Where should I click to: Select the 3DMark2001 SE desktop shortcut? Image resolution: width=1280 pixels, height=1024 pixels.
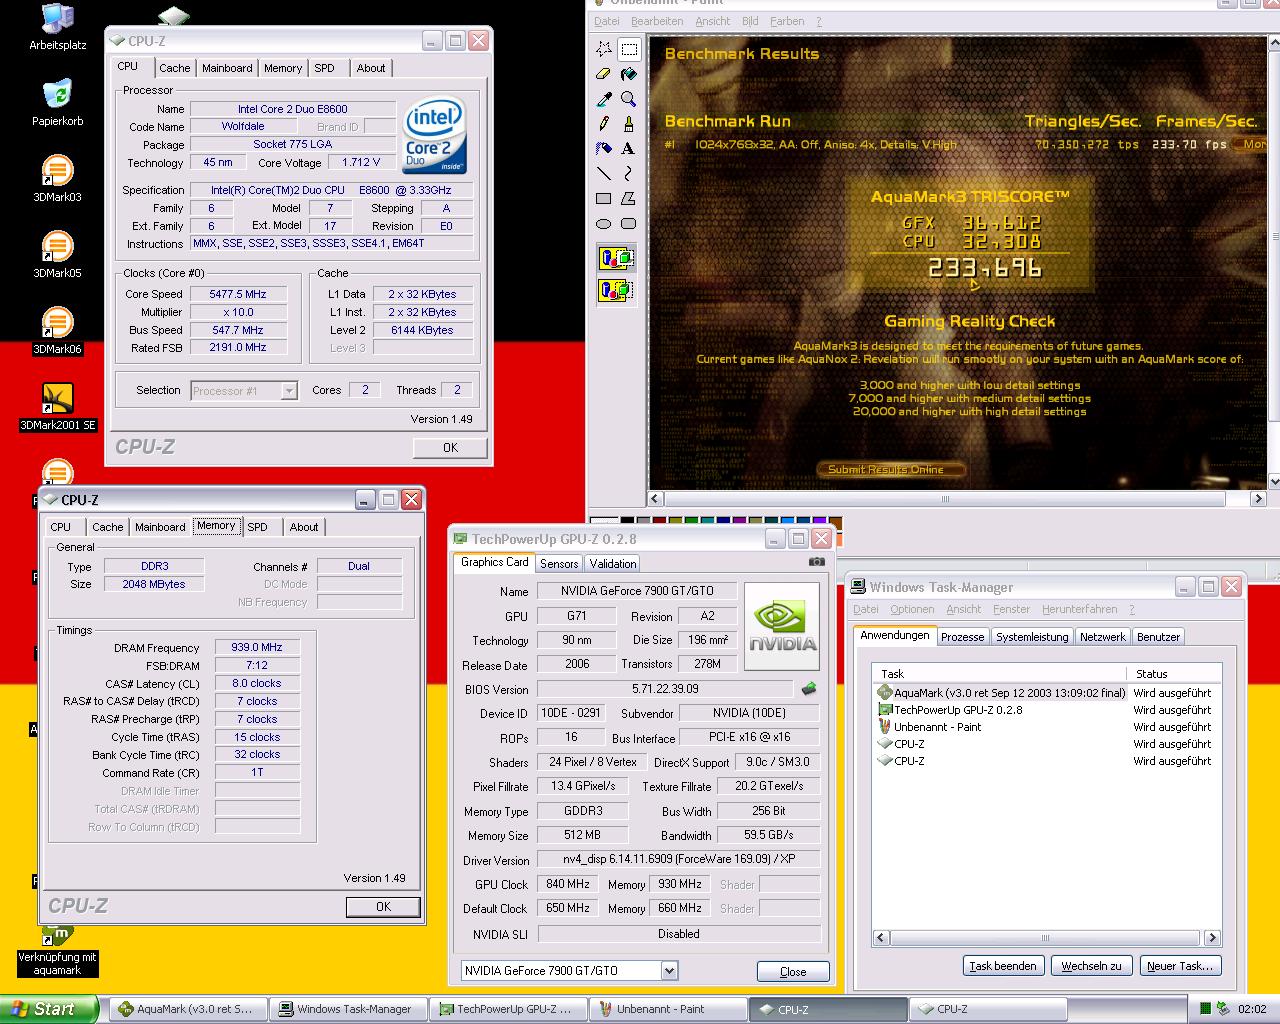[57, 408]
